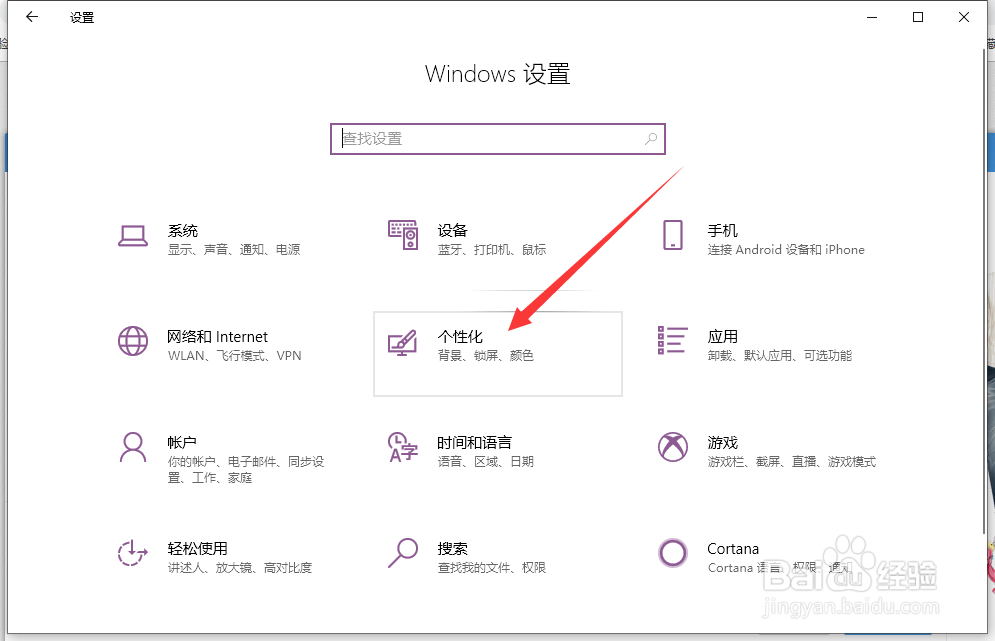Click description 语音、区域、日期
This screenshot has height=641, width=995.
click(x=485, y=461)
